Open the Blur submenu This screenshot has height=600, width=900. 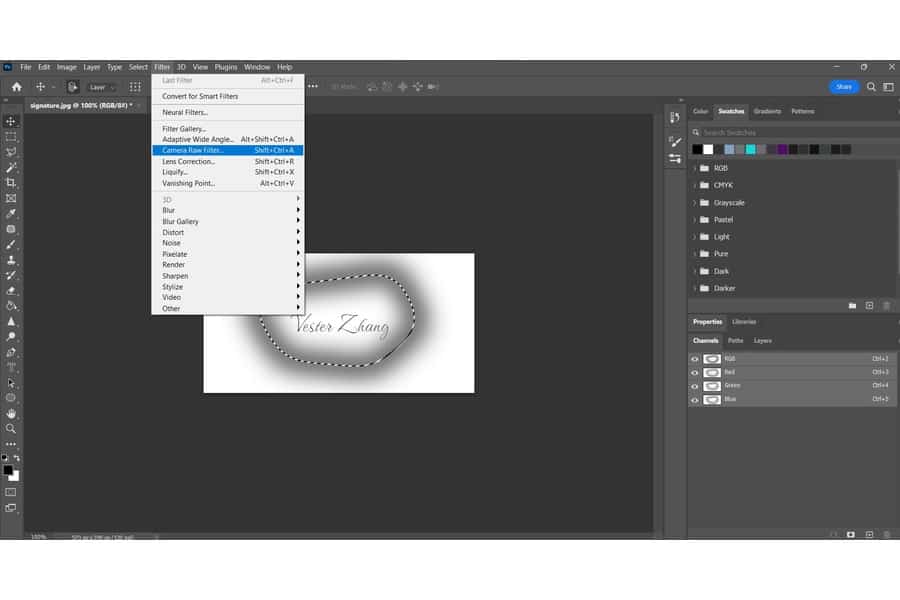(x=228, y=210)
